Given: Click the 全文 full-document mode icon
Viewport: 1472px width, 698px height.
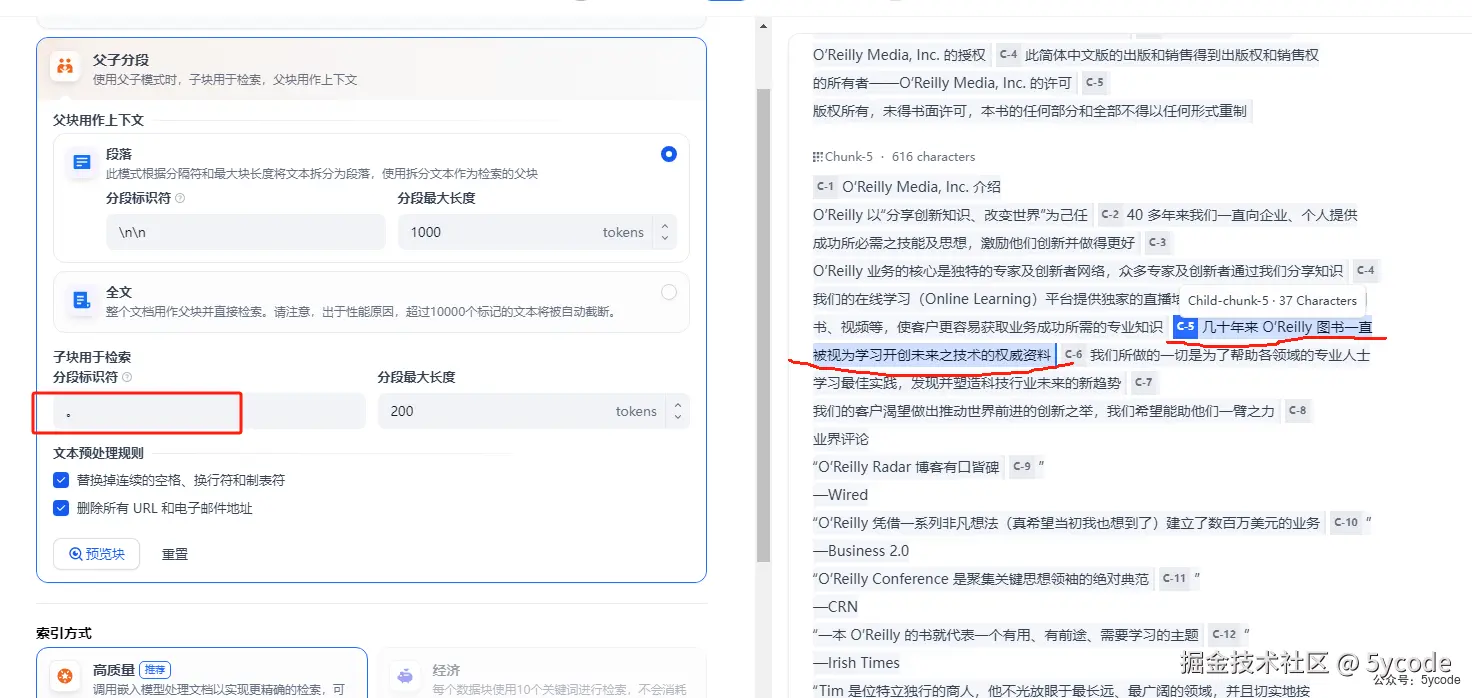Looking at the screenshot, I should (82, 300).
